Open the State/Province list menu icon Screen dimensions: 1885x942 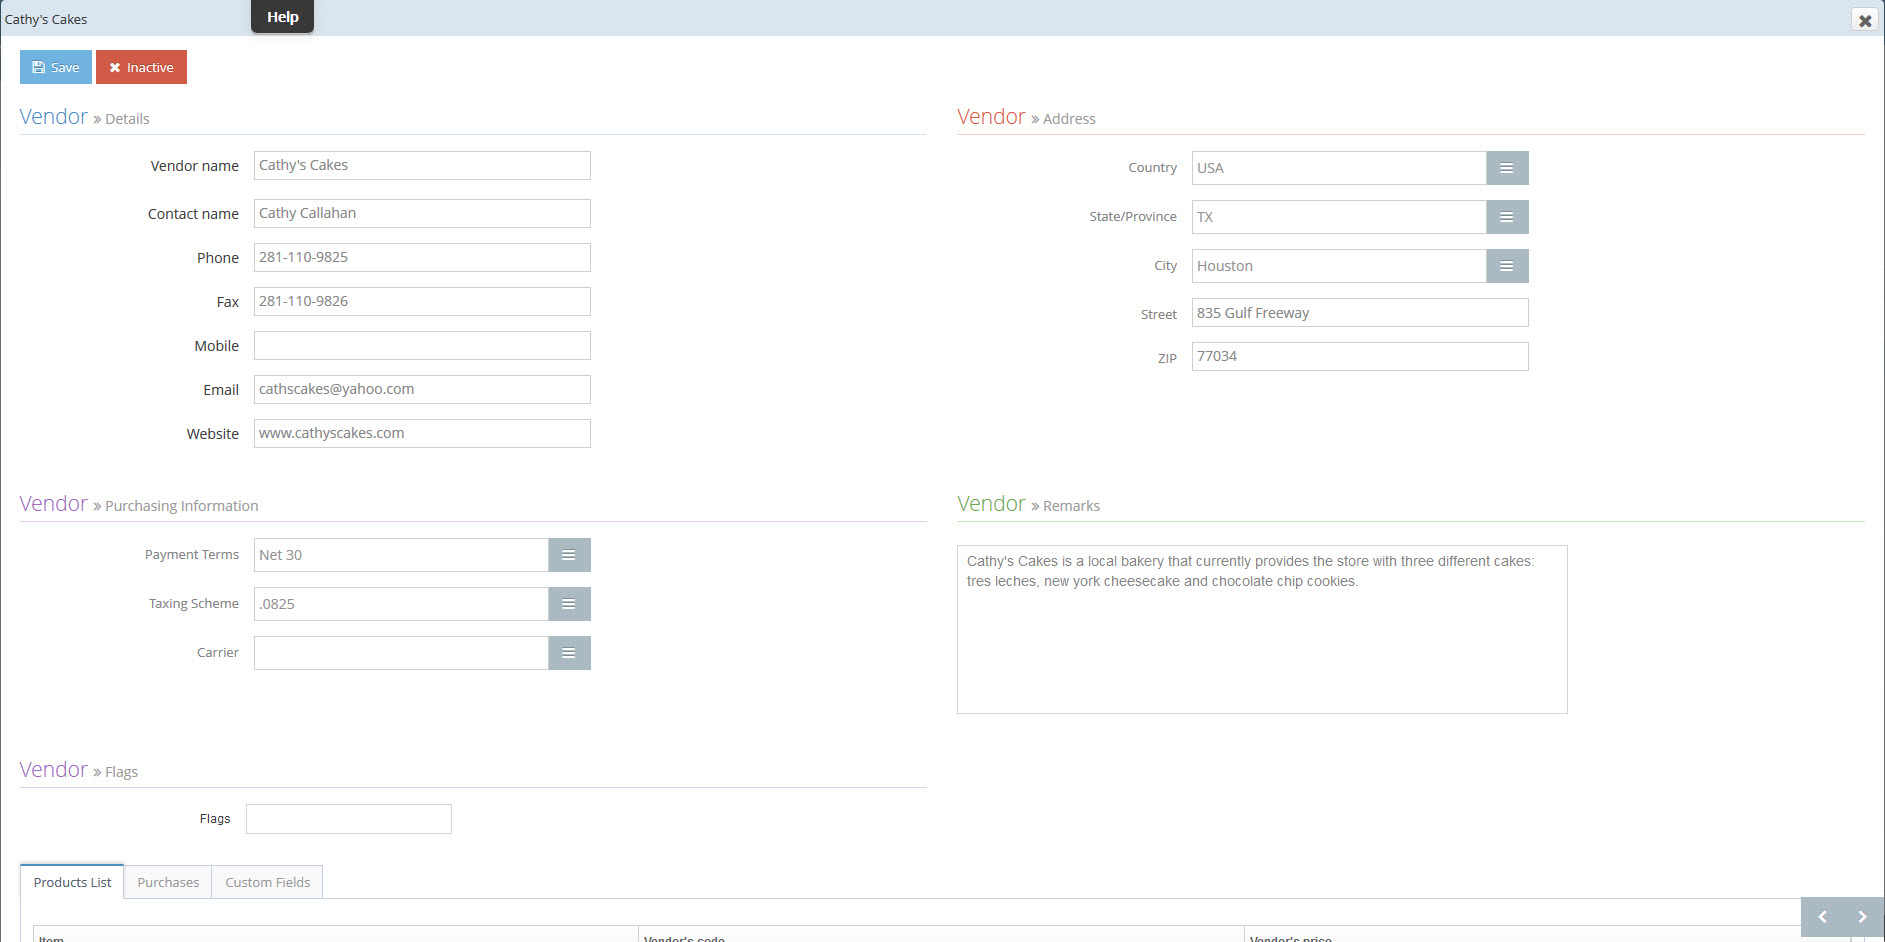(1506, 217)
